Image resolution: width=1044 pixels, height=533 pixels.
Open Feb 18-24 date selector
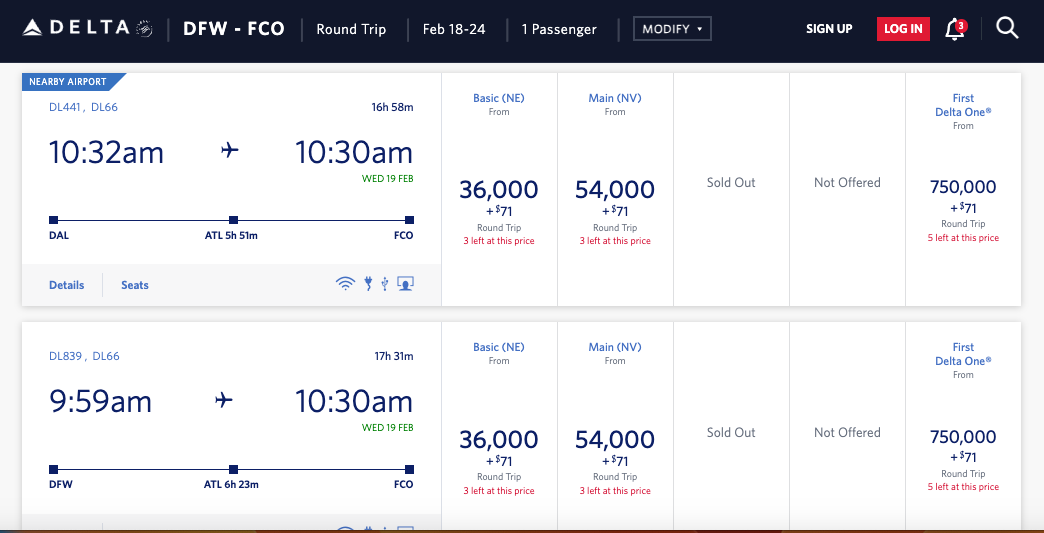454,29
